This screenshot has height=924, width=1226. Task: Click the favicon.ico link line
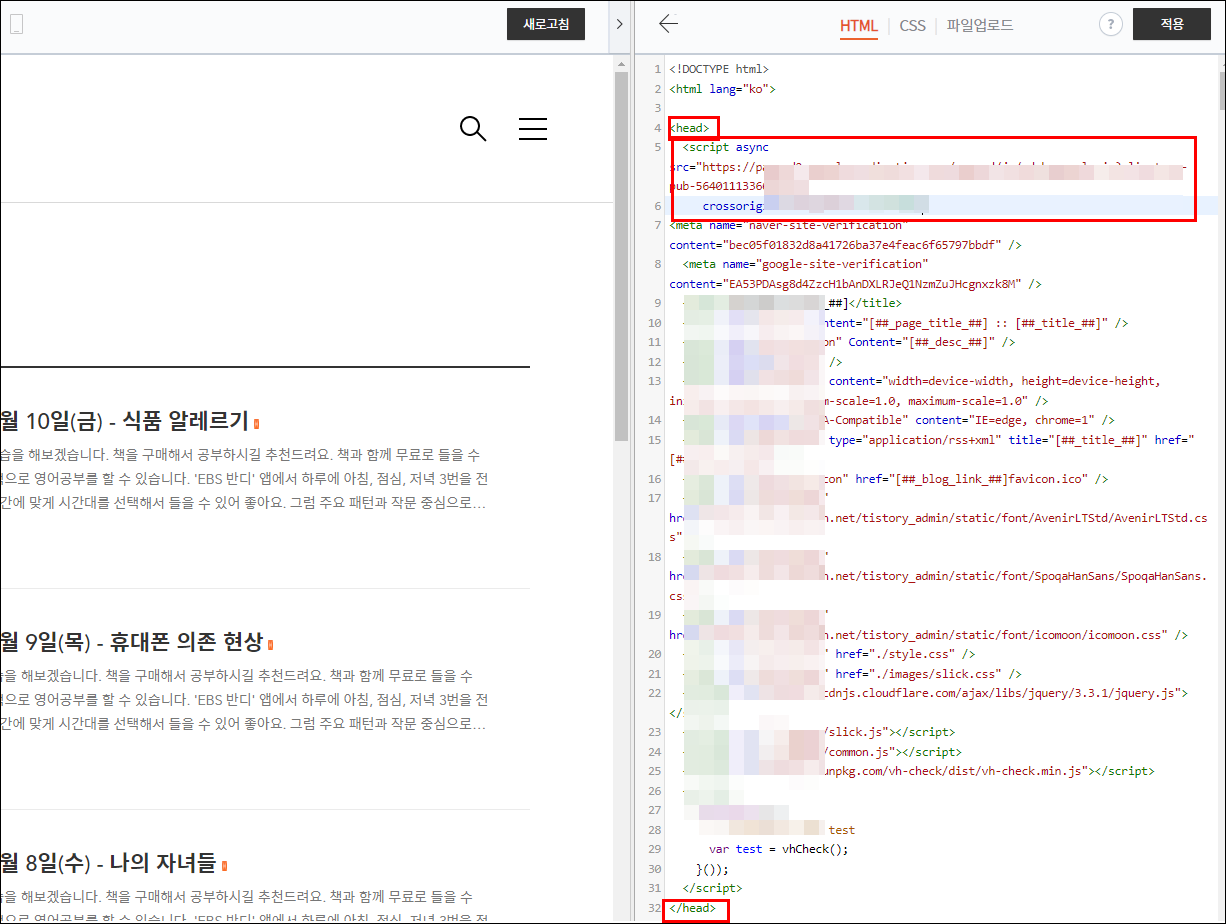point(964,479)
